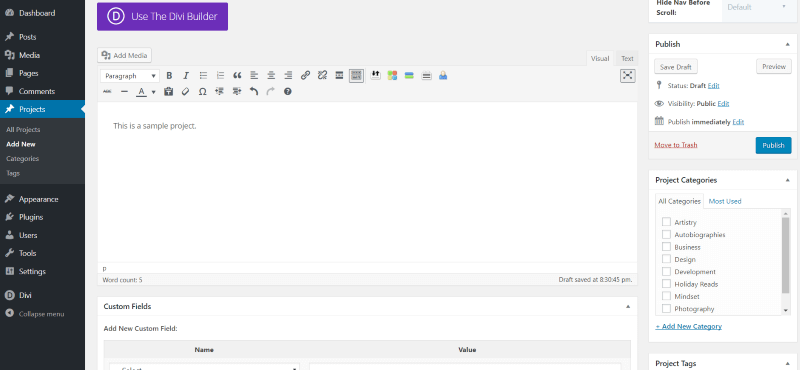Enable distraction-free writing mode icon
Image resolution: width=800 pixels, height=370 pixels.
click(628, 76)
